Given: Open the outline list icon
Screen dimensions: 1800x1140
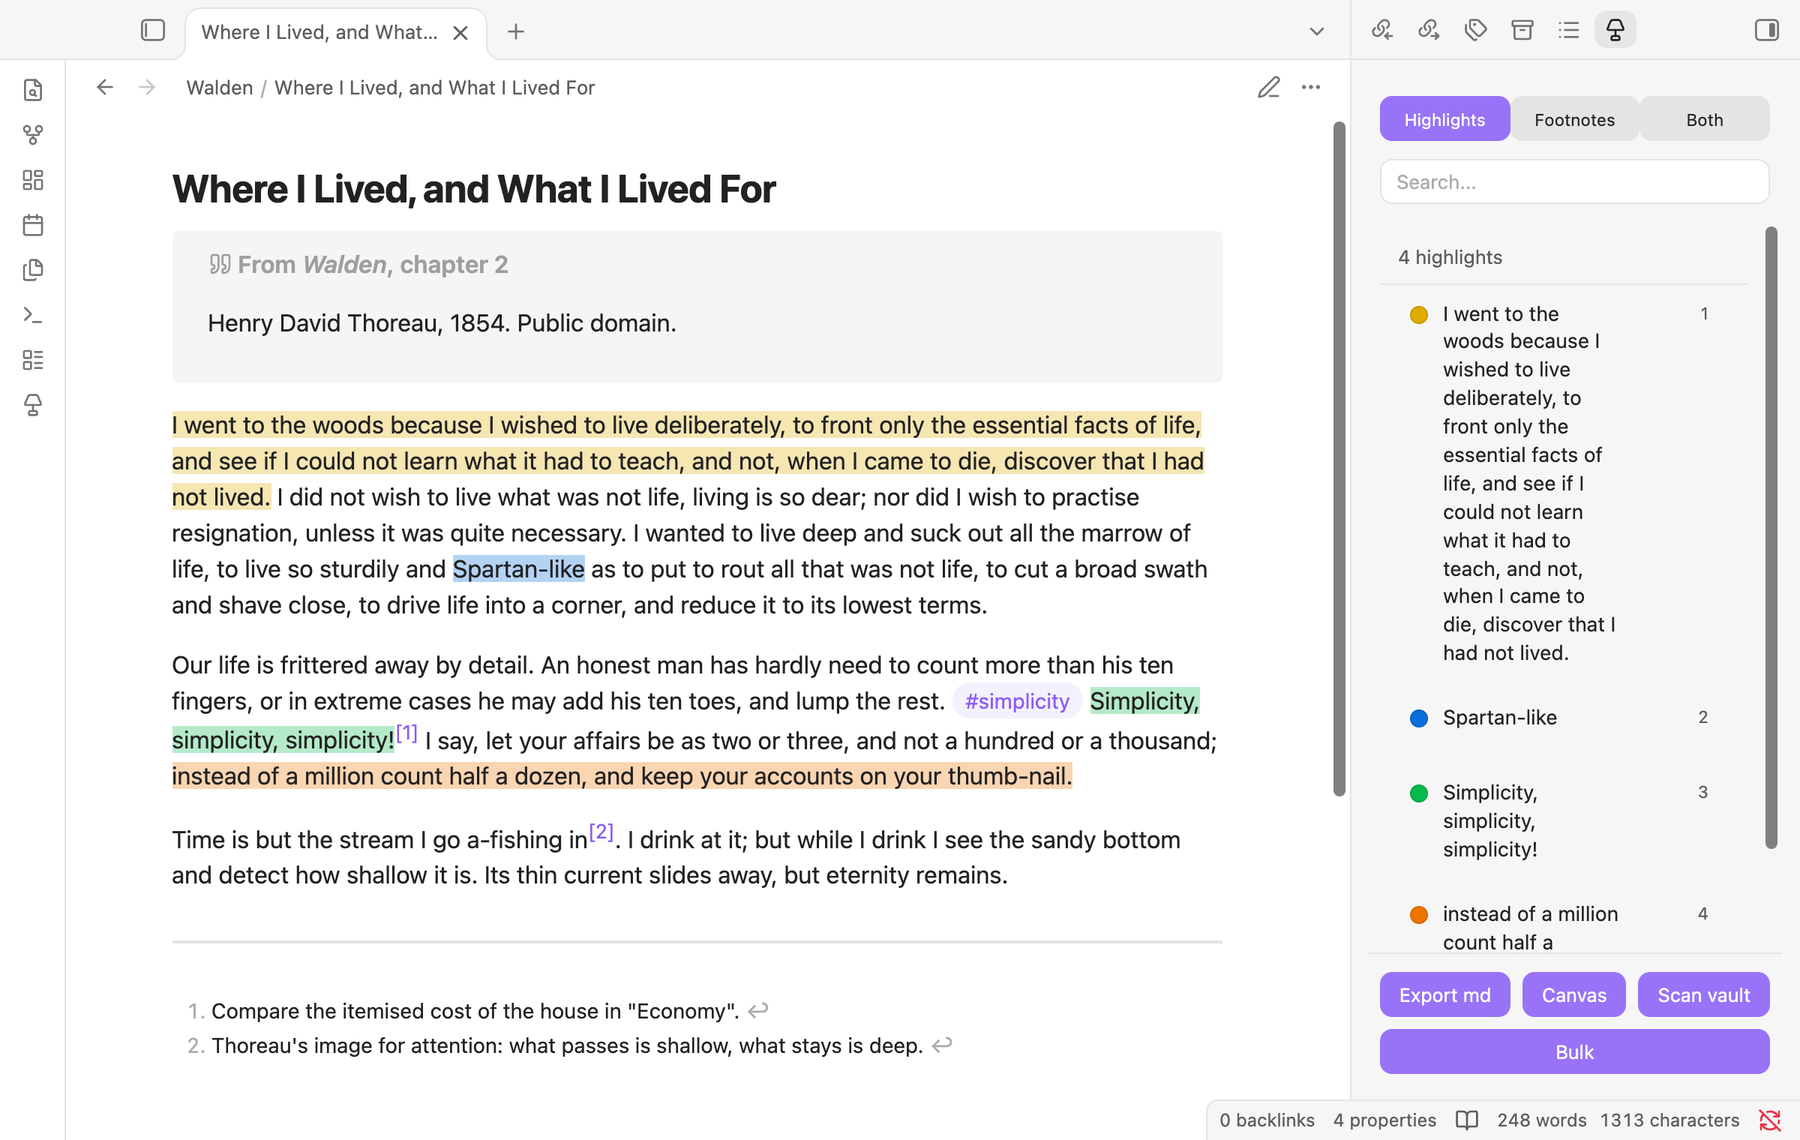Looking at the screenshot, I should coord(1568,30).
